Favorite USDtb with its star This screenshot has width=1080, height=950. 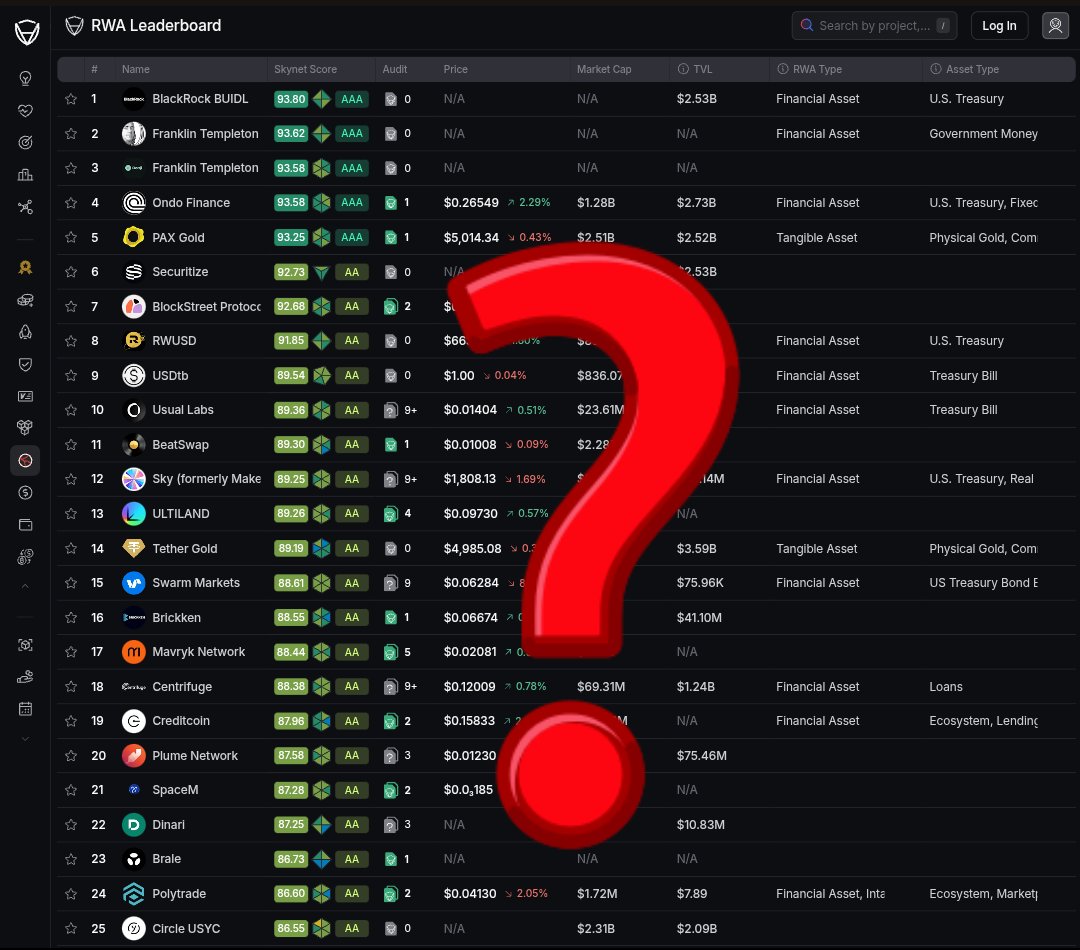click(71, 375)
